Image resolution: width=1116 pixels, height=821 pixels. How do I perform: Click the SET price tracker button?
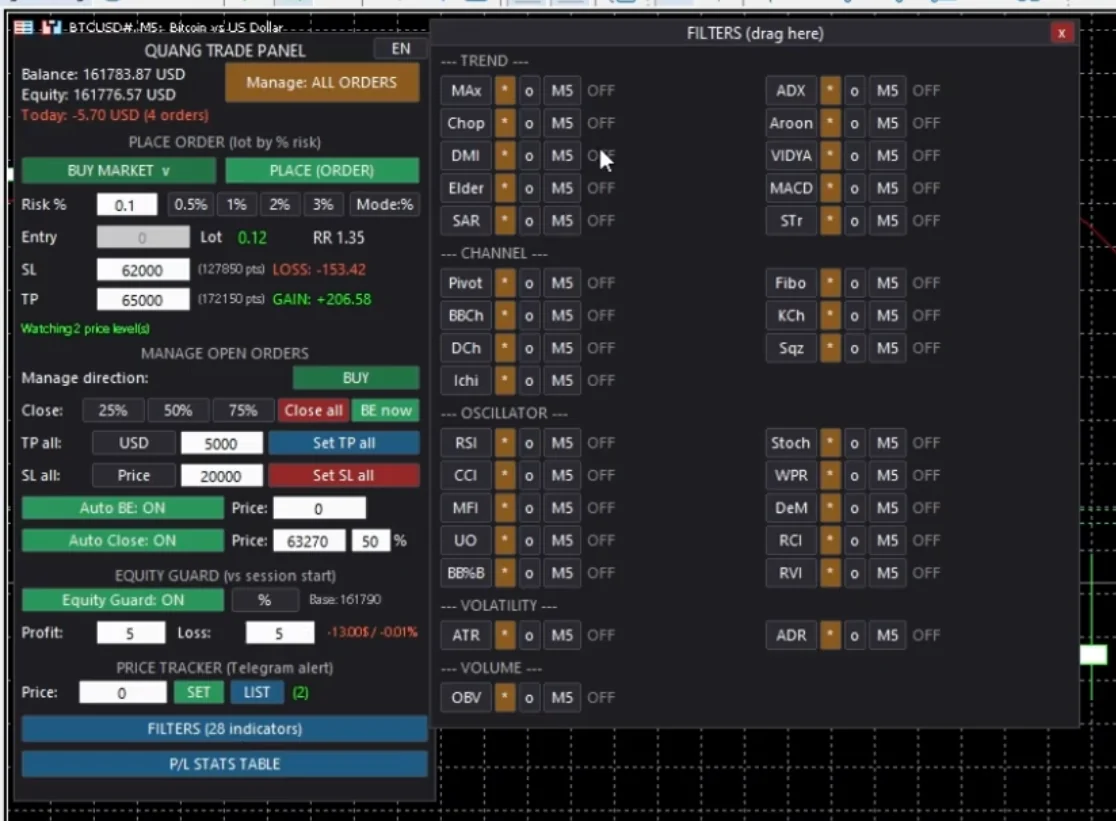[x=199, y=693]
